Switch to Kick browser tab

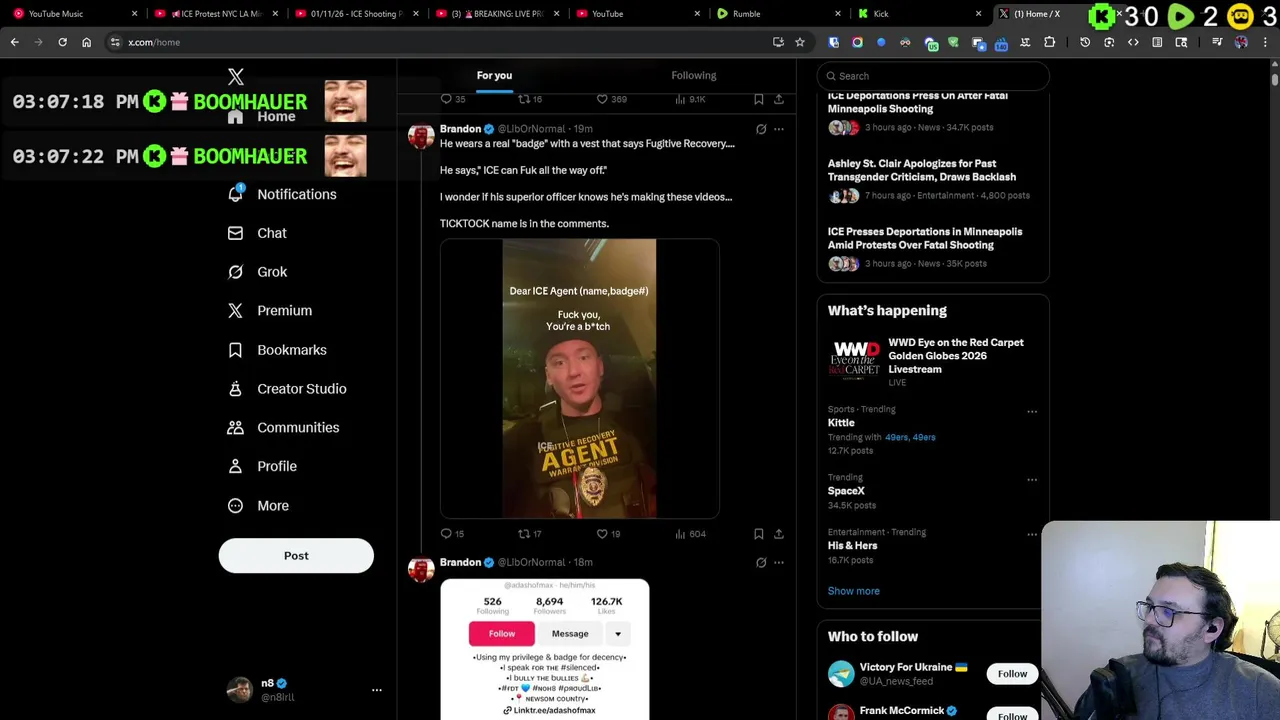(x=919, y=14)
